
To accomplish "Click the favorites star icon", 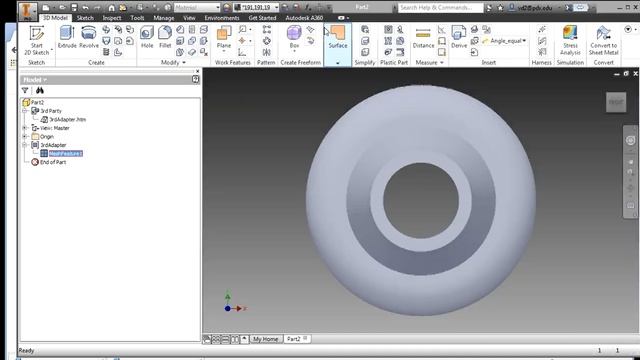I will [x=500, y=7].
